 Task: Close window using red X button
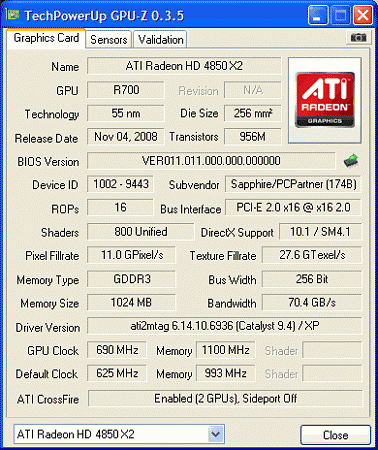point(363,15)
